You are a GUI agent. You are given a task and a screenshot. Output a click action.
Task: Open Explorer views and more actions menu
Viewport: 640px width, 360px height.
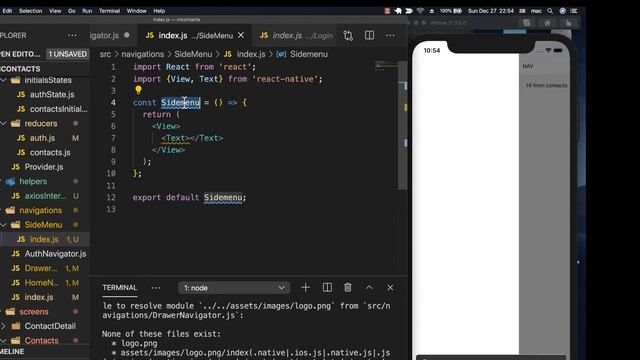(x=72, y=36)
